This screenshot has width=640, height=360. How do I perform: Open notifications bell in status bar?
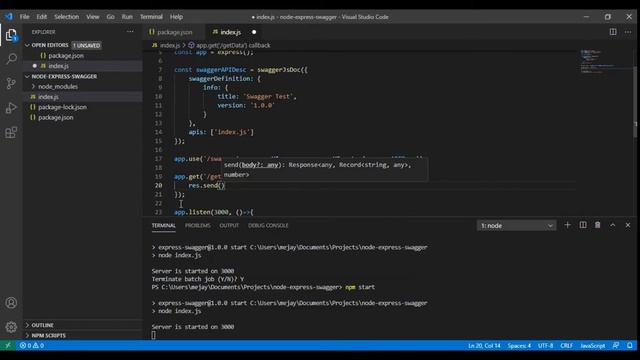pyautogui.click(x=630, y=345)
